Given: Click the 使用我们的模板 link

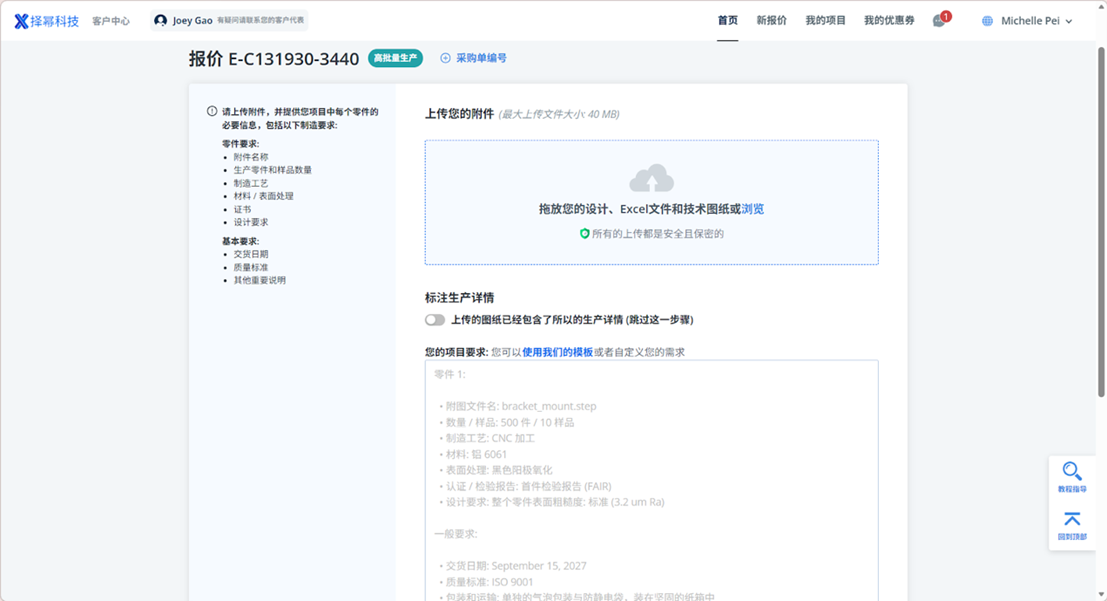Looking at the screenshot, I should click(x=557, y=352).
